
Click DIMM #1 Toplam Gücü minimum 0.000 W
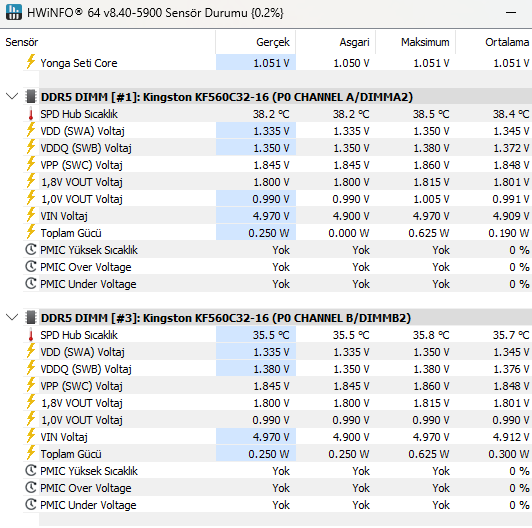click(348, 233)
